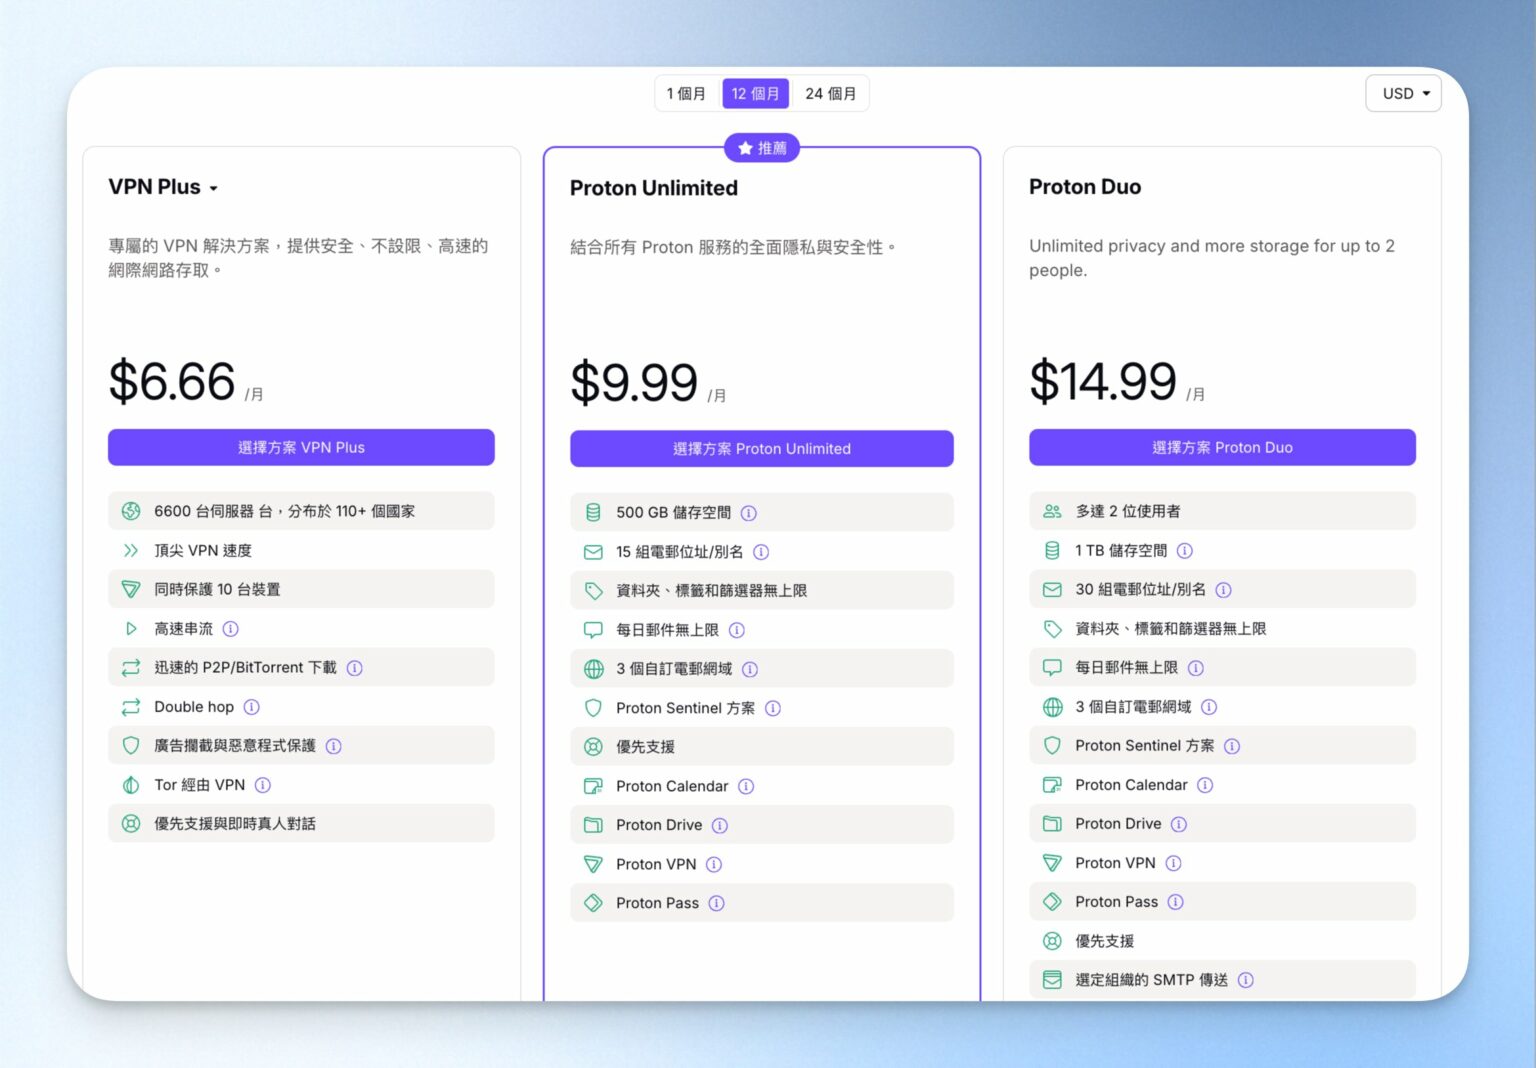Open the USD currency dropdown

click(1403, 93)
